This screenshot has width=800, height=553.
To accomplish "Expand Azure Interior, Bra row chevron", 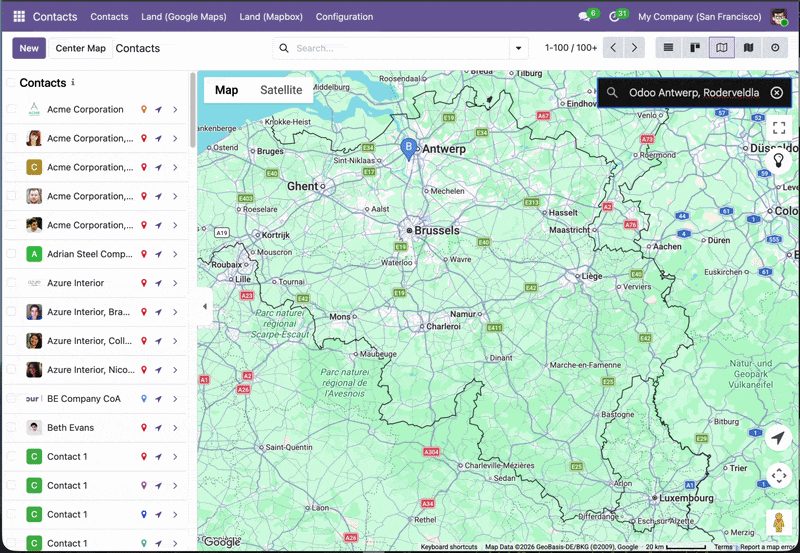I will coord(175,312).
